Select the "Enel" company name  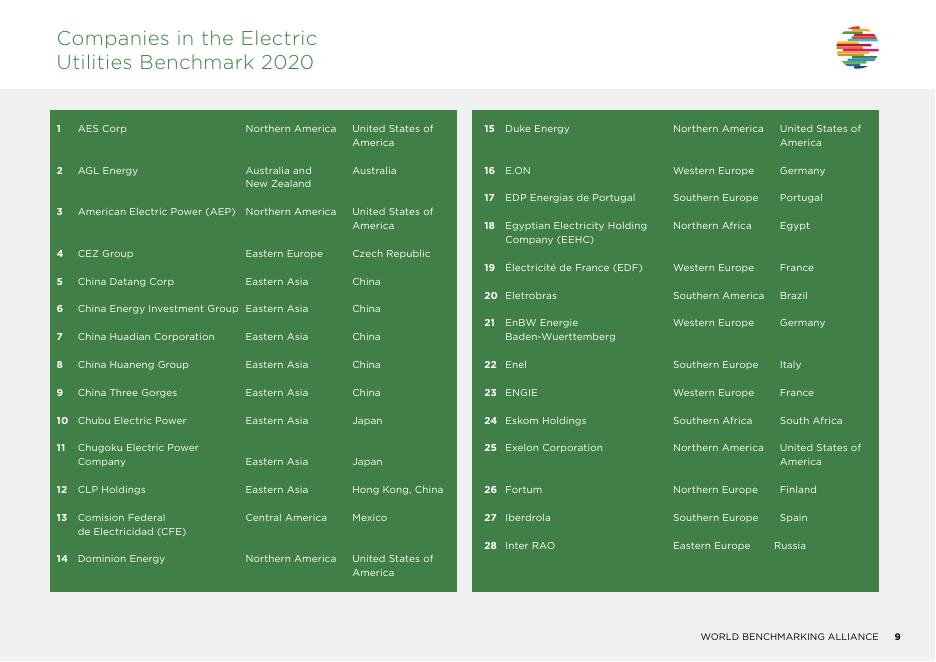516,365
